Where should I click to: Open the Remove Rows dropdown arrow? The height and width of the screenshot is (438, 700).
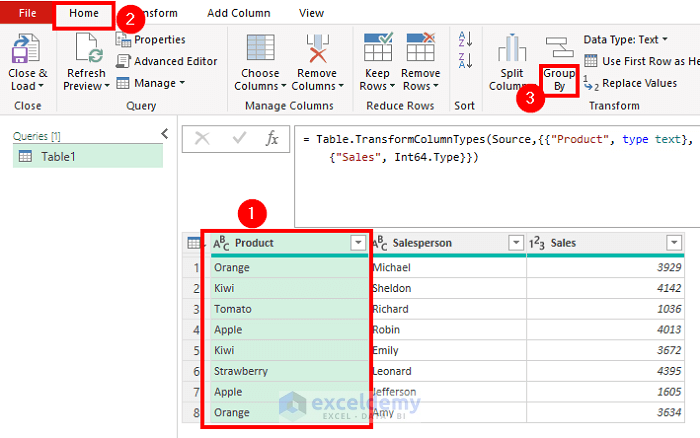tap(436, 86)
